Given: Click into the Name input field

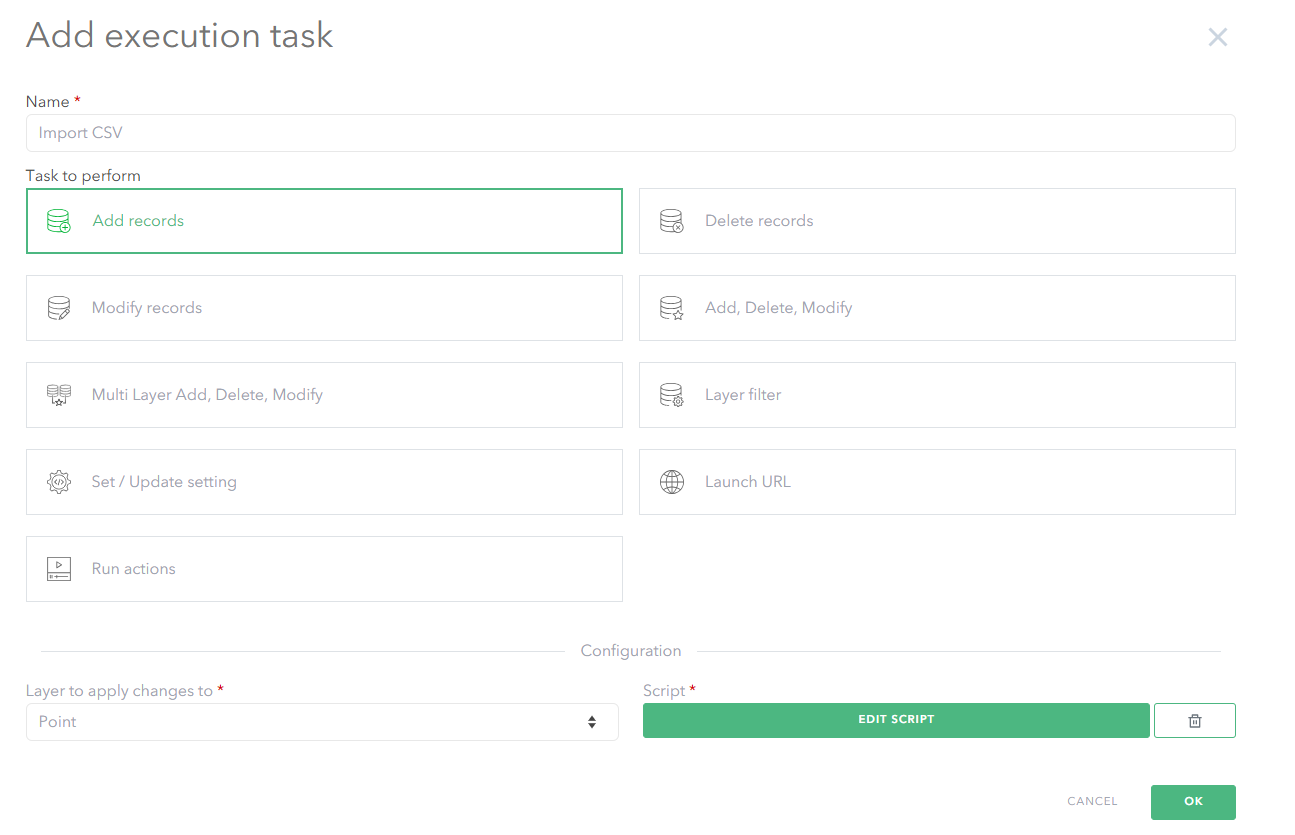Looking at the screenshot, I should [630, 133].
